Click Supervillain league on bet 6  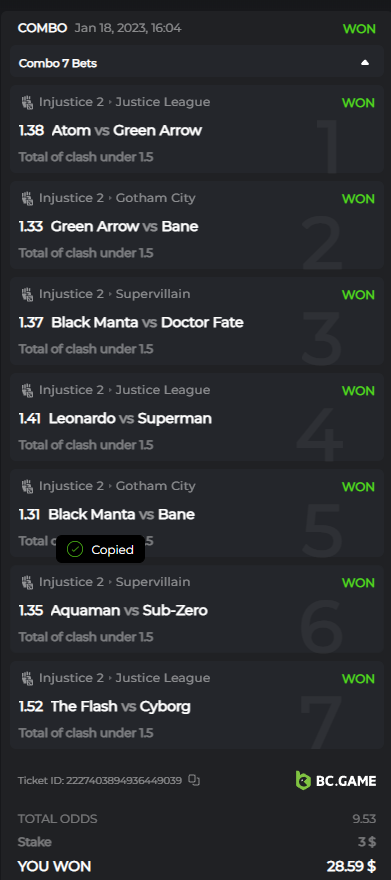tap(153, 582)
